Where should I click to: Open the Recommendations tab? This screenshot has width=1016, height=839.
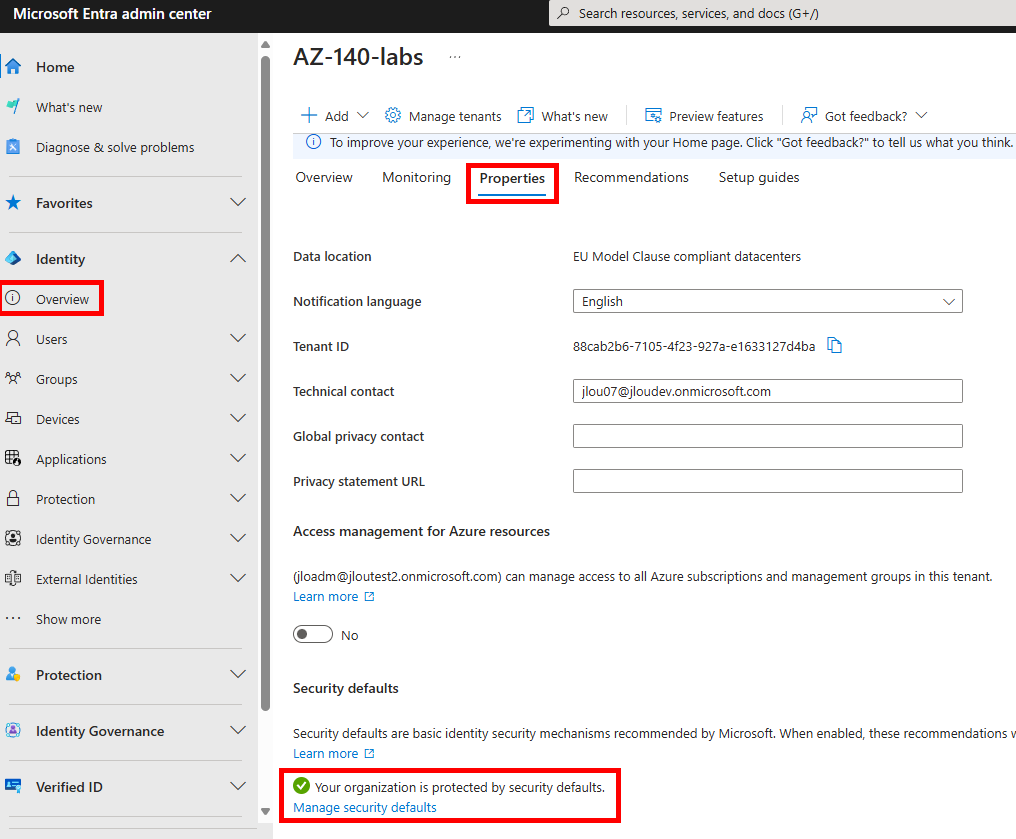point(631,178)
